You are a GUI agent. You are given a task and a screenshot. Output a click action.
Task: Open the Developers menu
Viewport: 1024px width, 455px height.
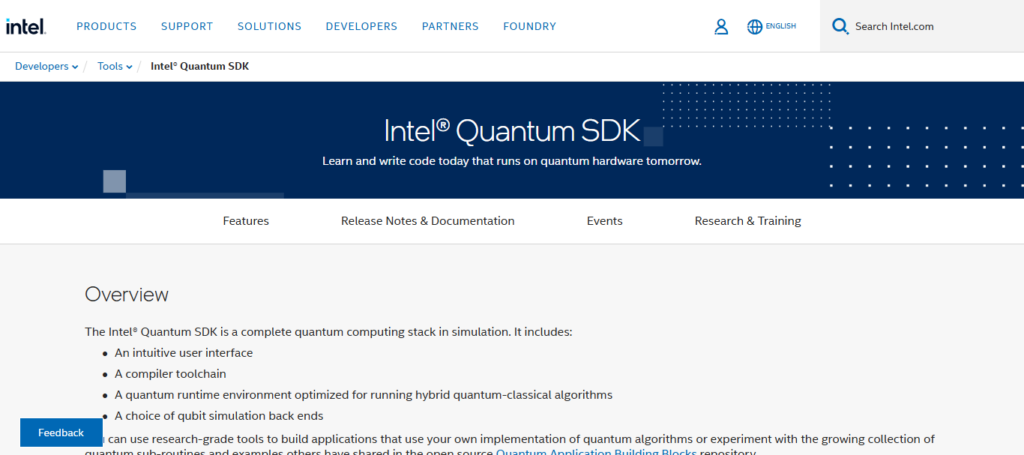coord(361,26)
